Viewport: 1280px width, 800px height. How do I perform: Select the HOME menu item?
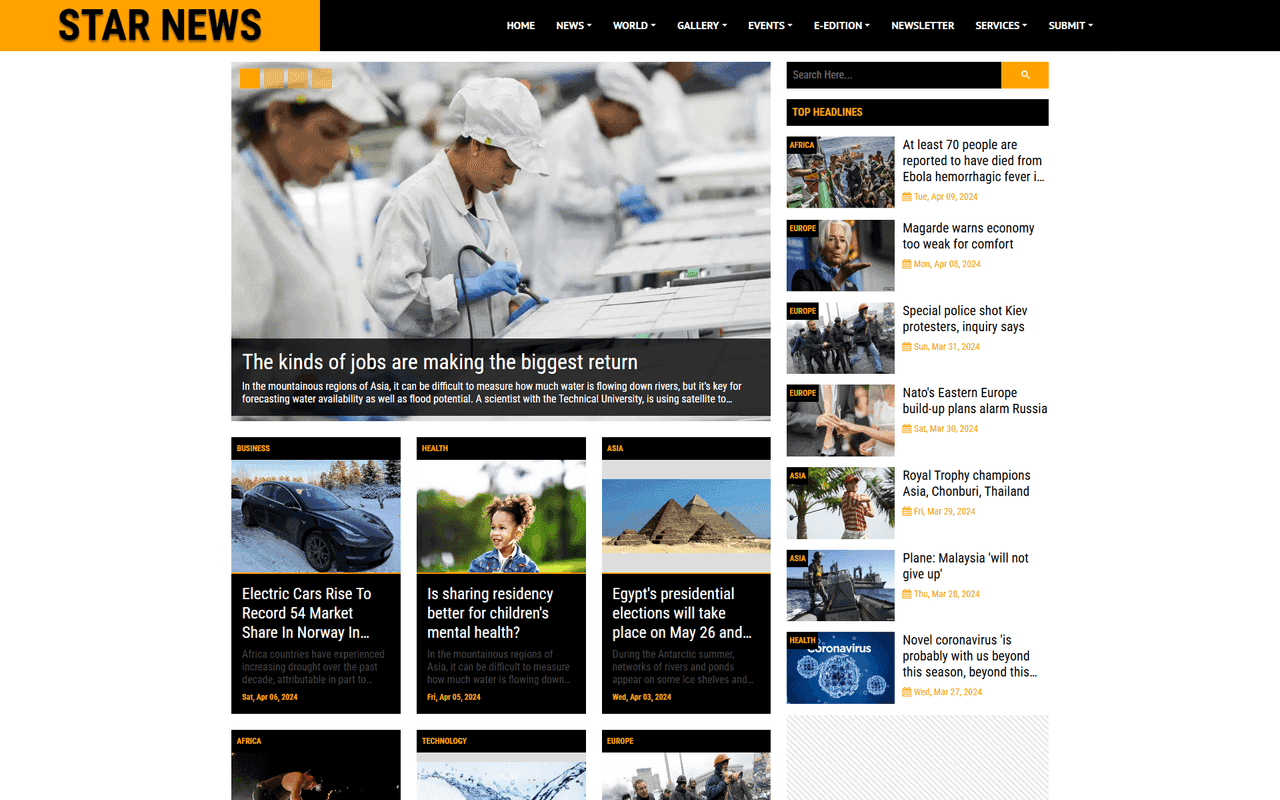[520, 25]
